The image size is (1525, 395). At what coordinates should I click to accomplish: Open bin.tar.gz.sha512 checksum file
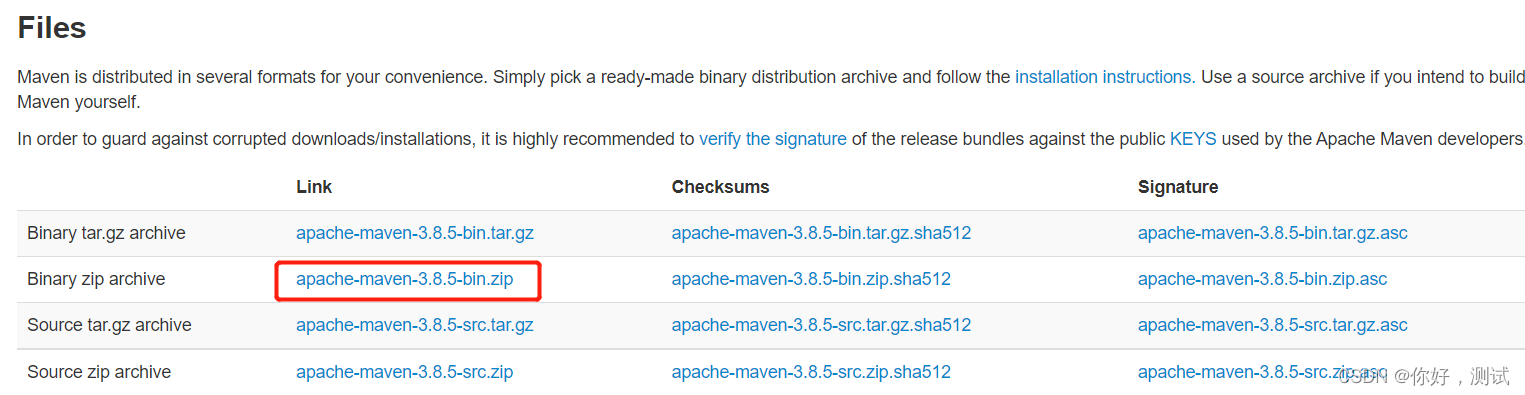(821, 233)
